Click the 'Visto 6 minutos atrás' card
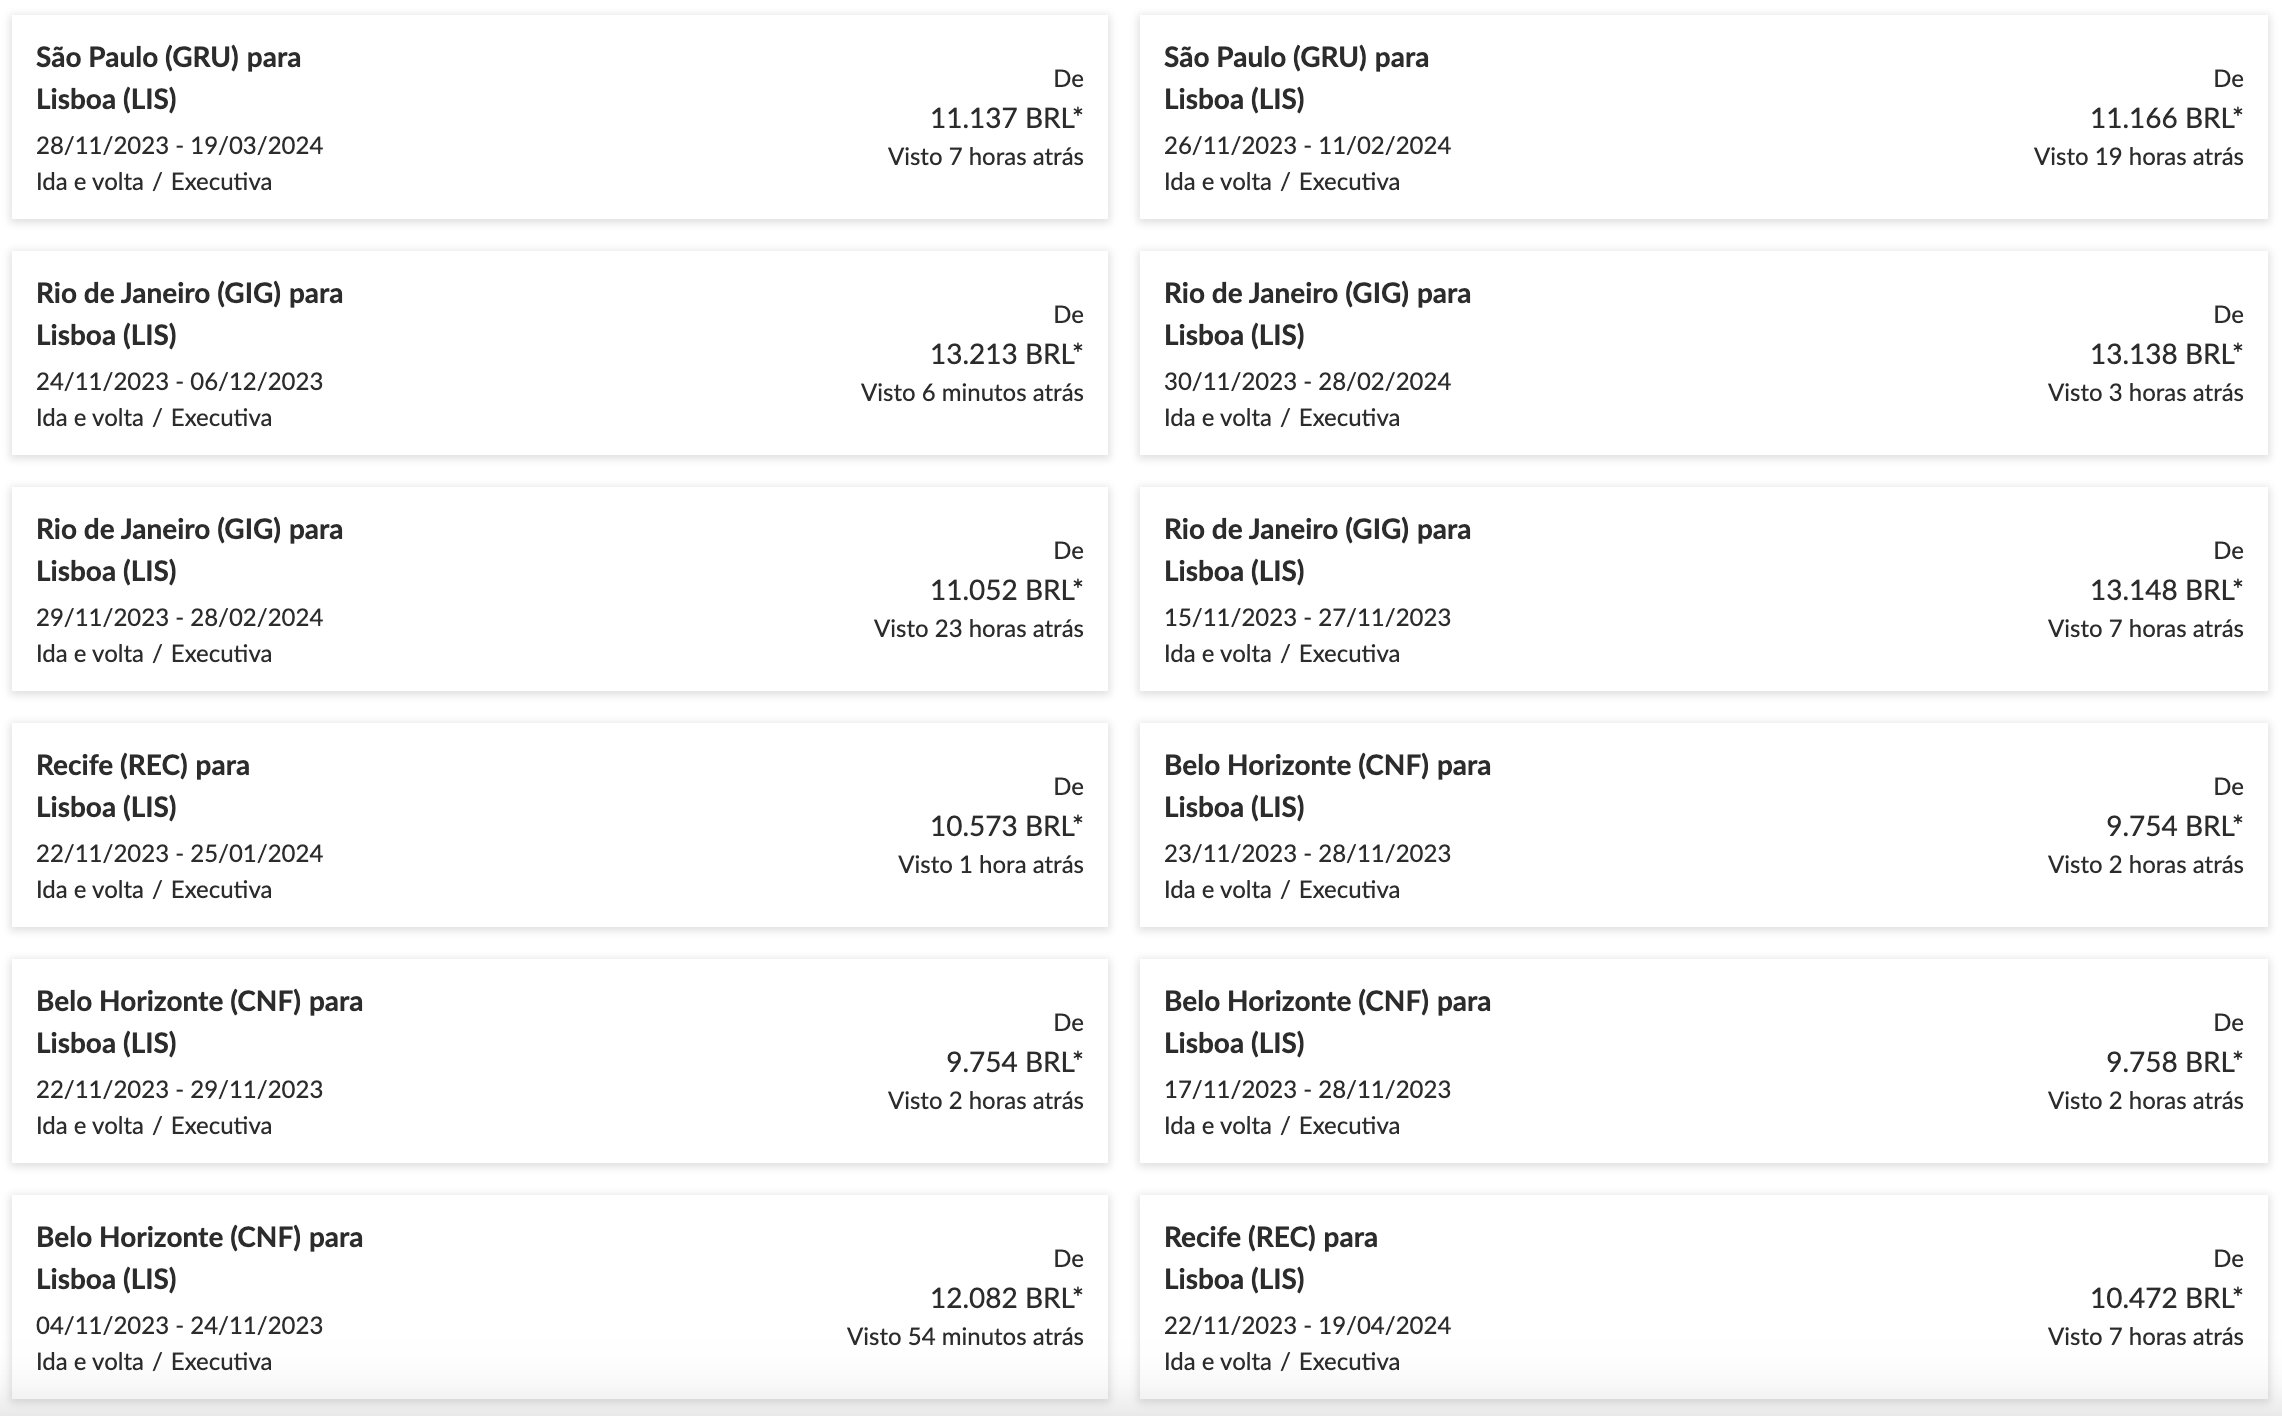The image size is (2282, 1416). 971,392
